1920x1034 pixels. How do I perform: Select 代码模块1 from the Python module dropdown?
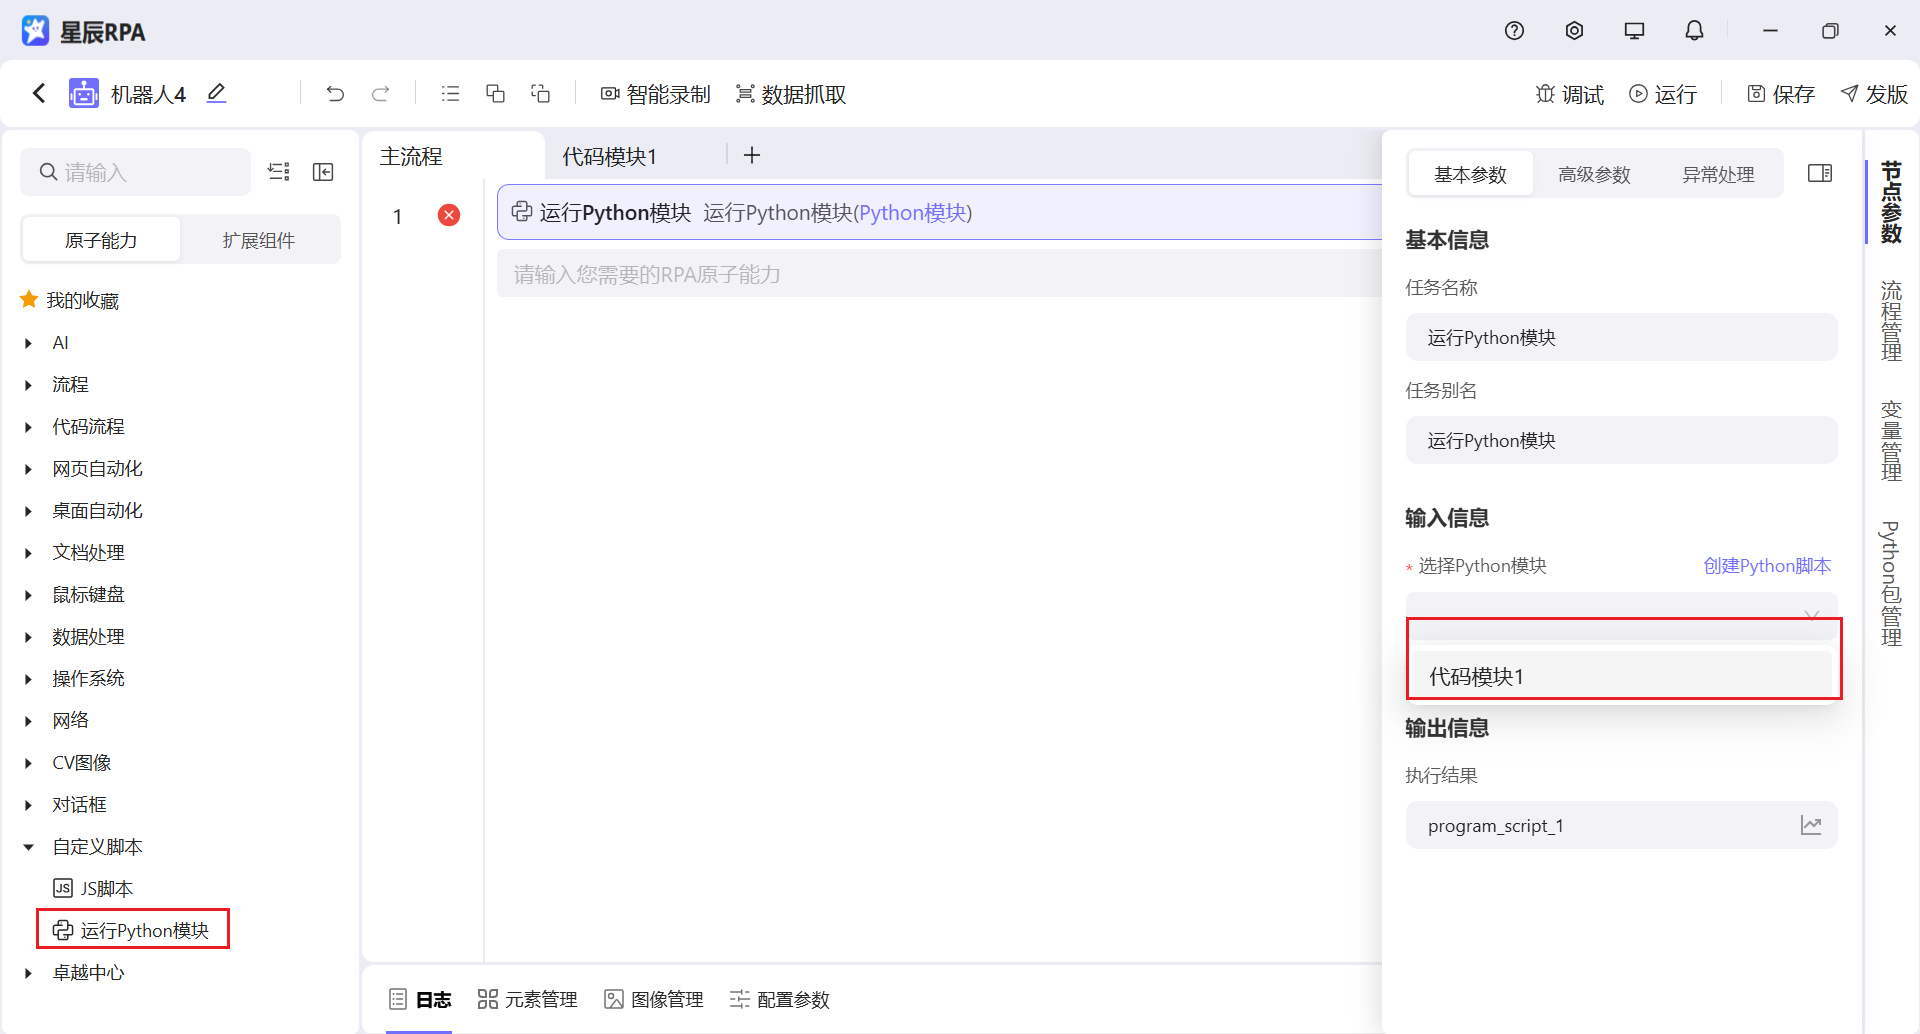[1622, 675]
